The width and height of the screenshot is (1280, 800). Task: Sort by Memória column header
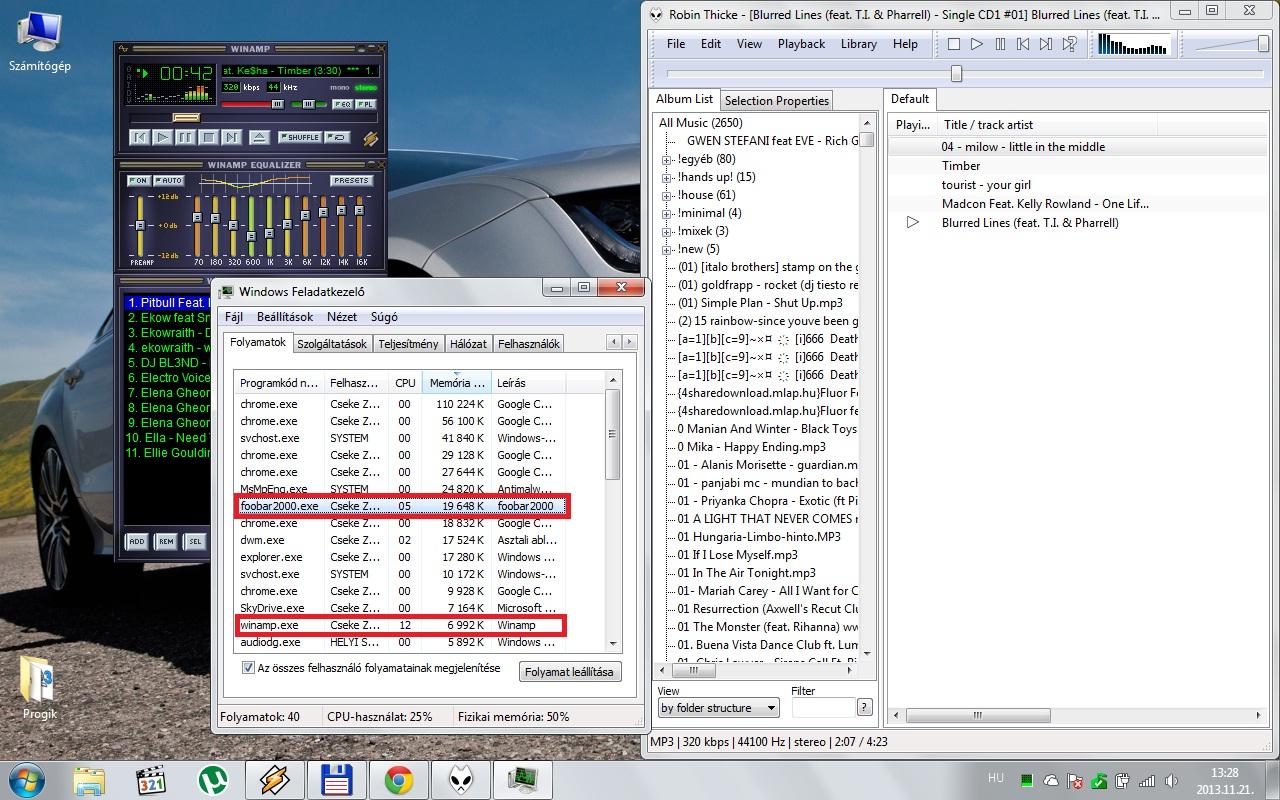457,383
